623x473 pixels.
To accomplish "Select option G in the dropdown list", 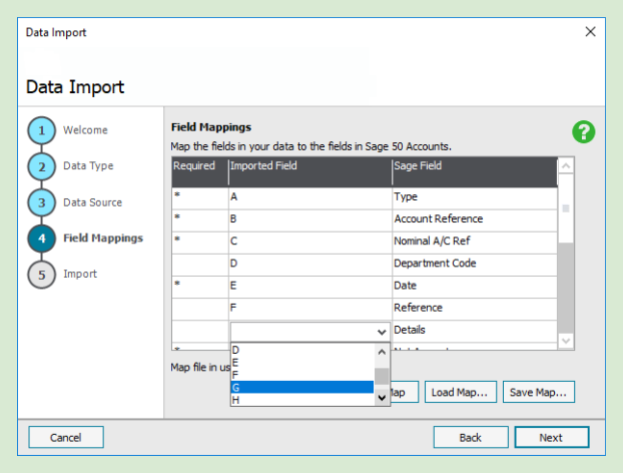I will [x=302, y=387].
